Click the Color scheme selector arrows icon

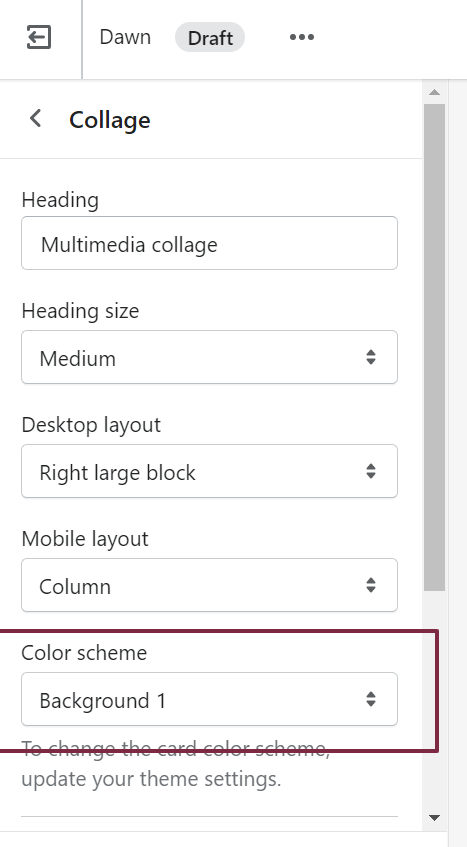coord(370,699)
